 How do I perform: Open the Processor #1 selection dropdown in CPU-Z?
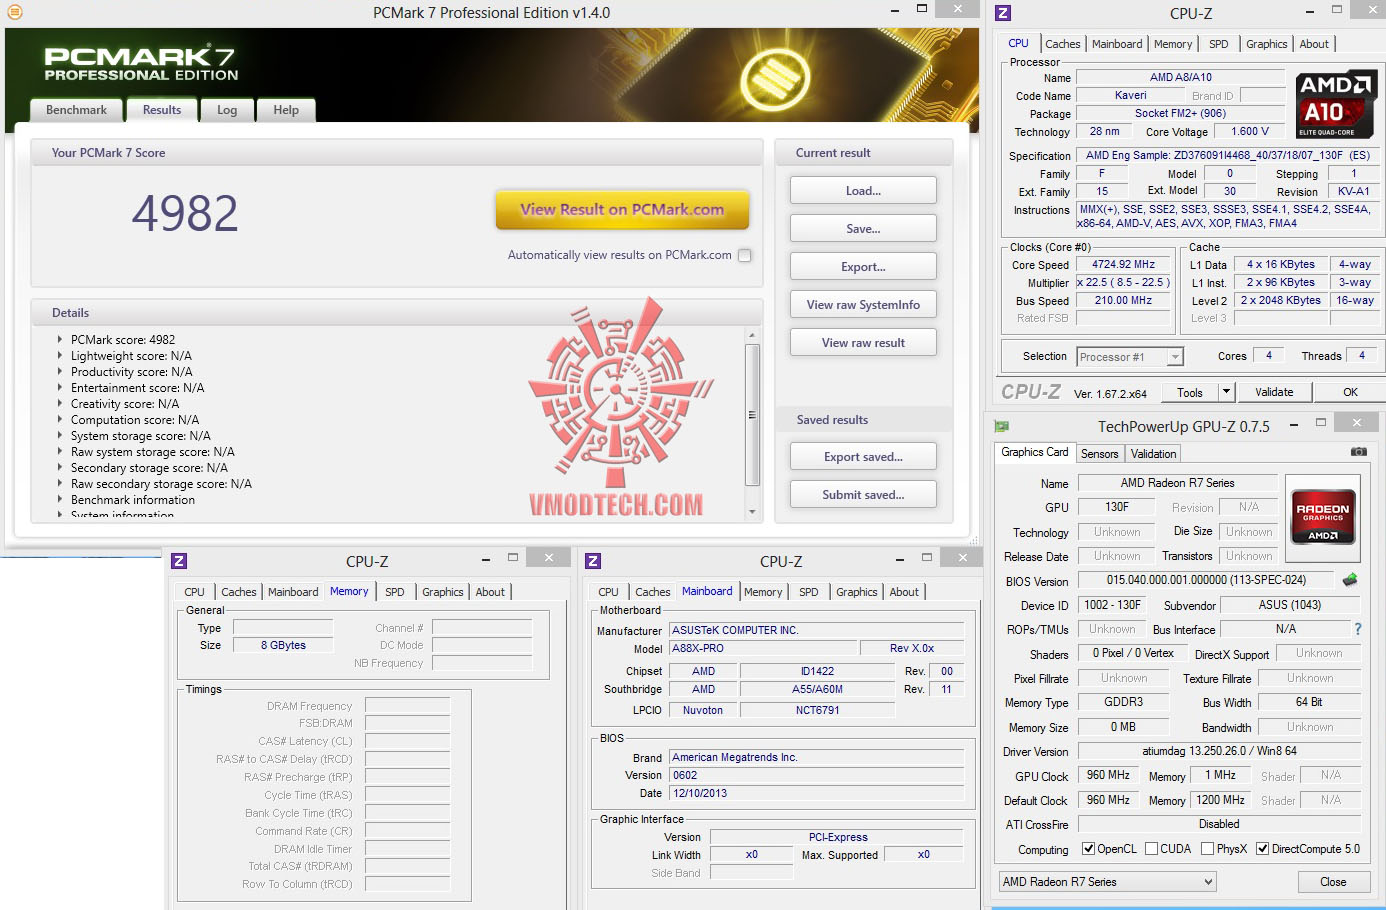[1131, 357]
